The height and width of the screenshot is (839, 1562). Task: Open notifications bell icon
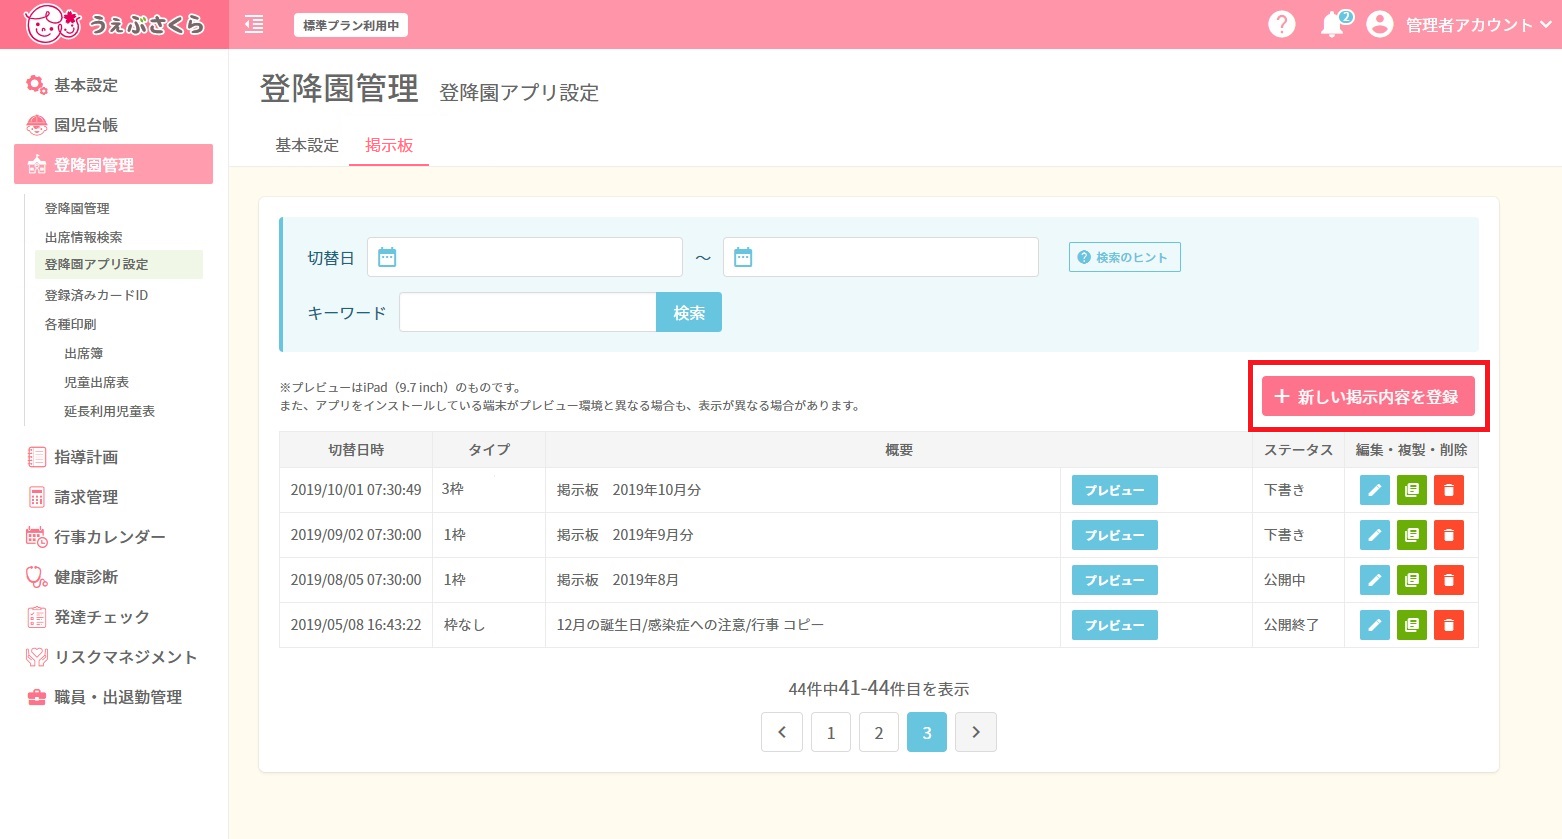(1333, 24)
